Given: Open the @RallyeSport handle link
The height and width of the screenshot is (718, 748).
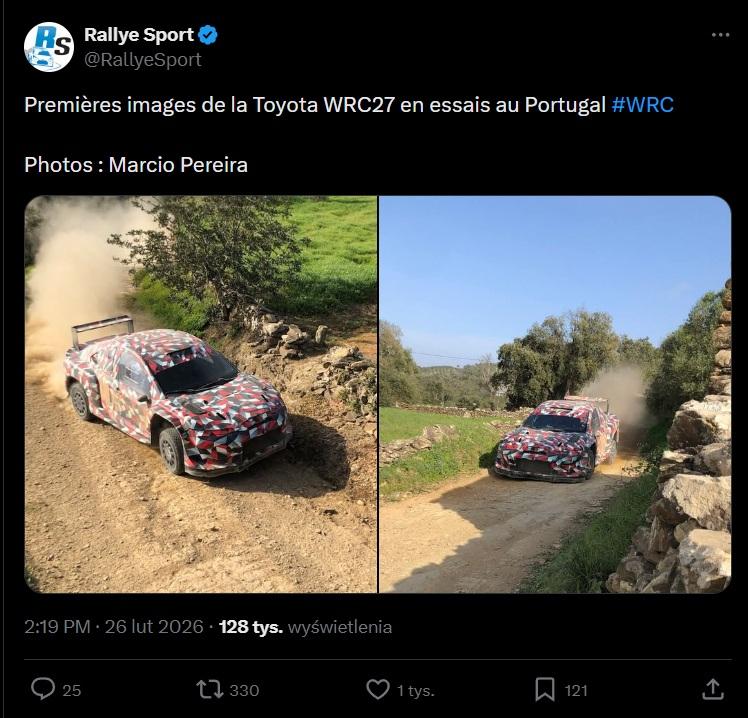Looking at the screenshot, I should point(143,59).
